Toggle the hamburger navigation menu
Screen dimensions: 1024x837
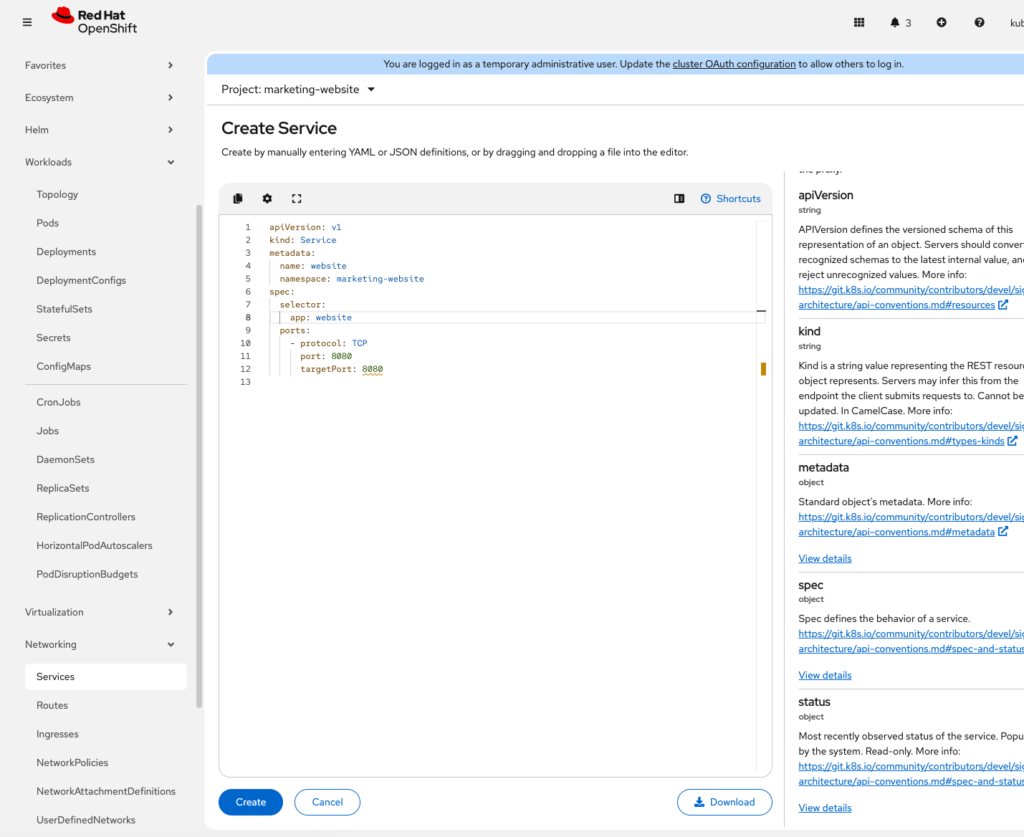pyautogui.click(x=27, y=22)
